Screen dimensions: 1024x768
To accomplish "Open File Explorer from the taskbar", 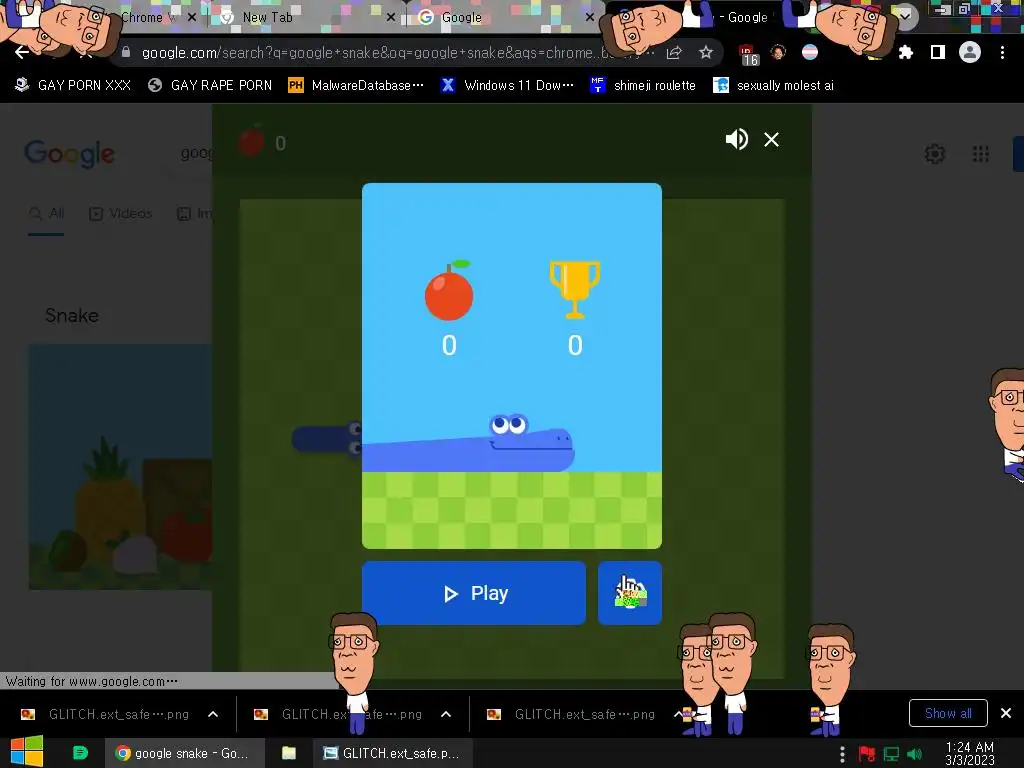I will tap(289, 754).
